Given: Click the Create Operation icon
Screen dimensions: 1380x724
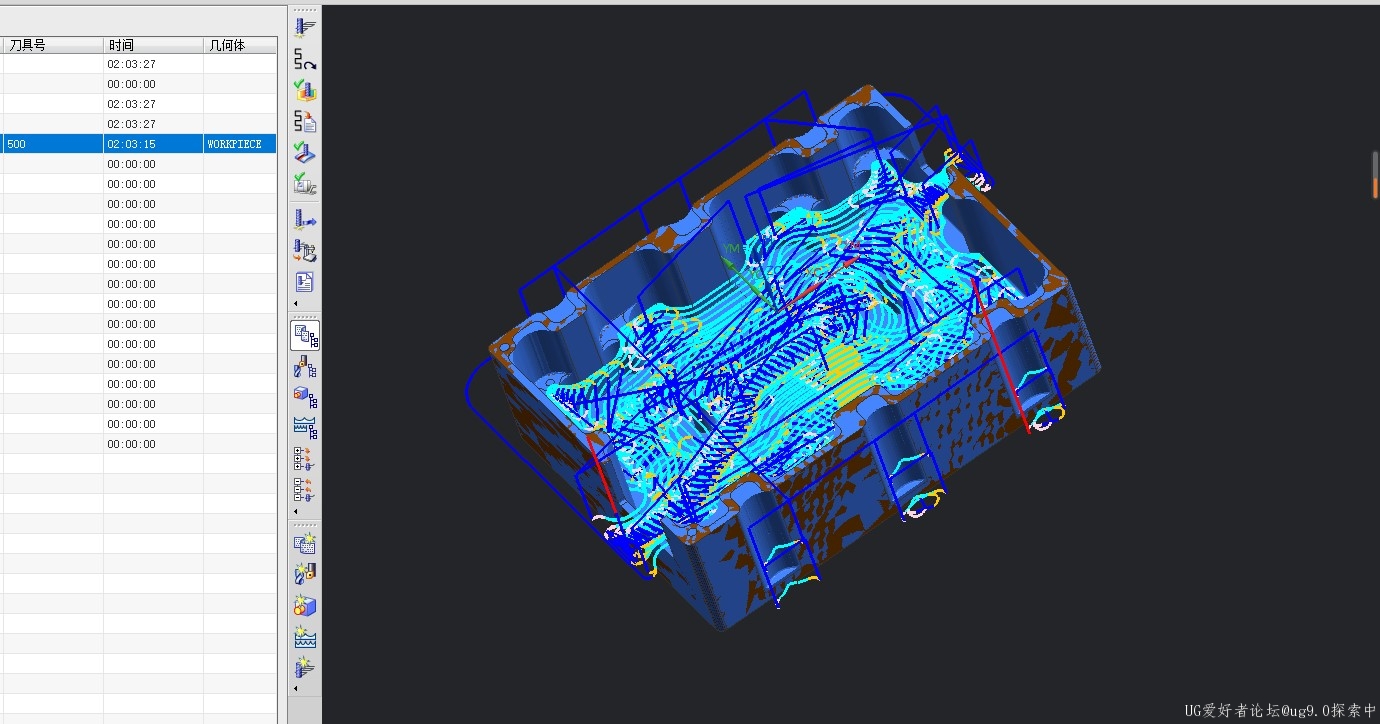Looking at the screenshot, I should [305, 667].
